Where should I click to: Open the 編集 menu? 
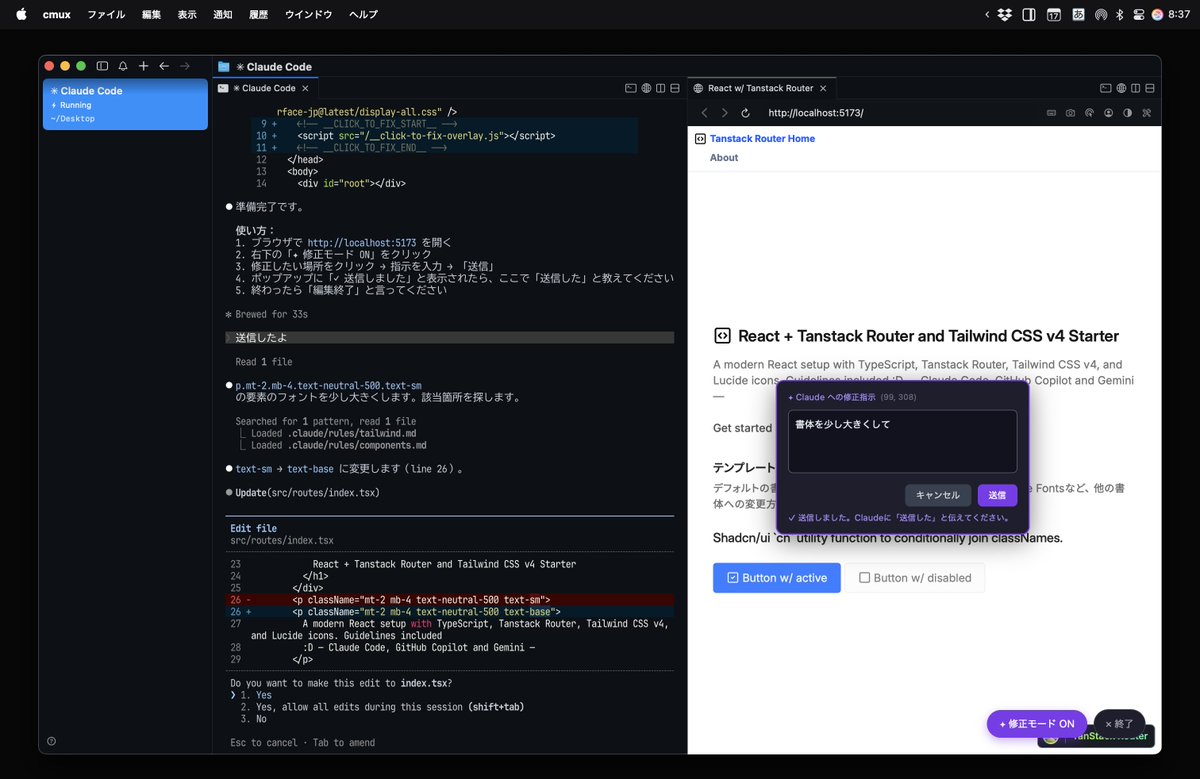point(151,14)
